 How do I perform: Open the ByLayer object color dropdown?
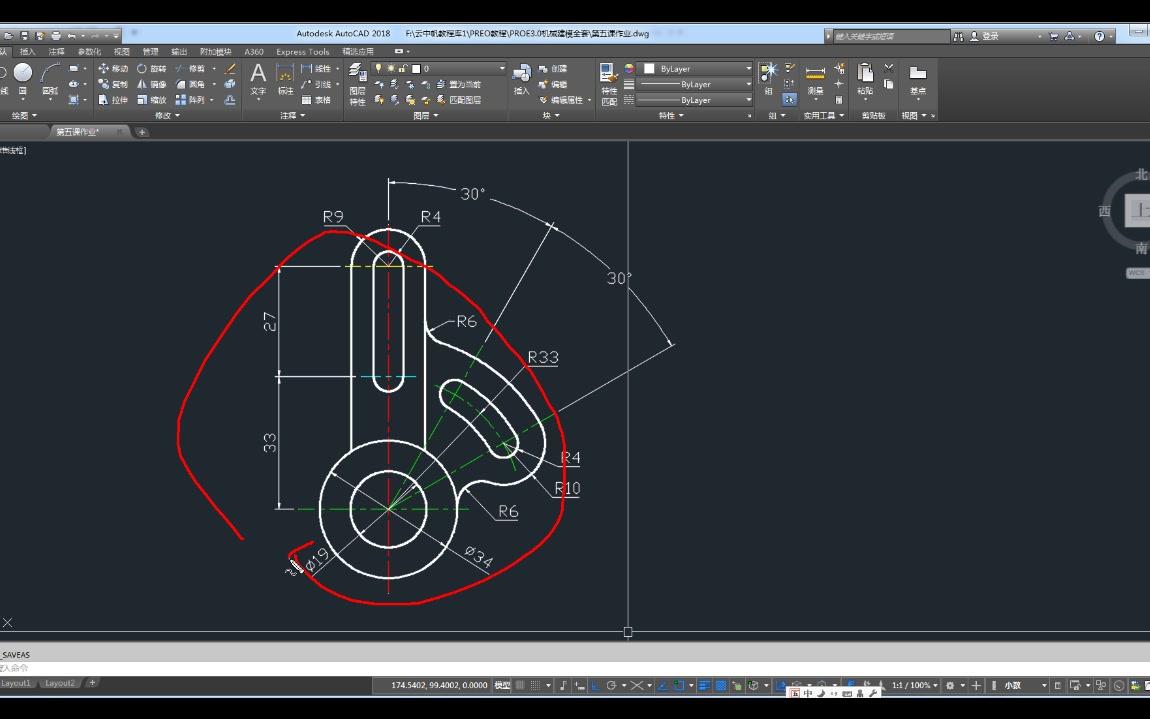point(702,69)
